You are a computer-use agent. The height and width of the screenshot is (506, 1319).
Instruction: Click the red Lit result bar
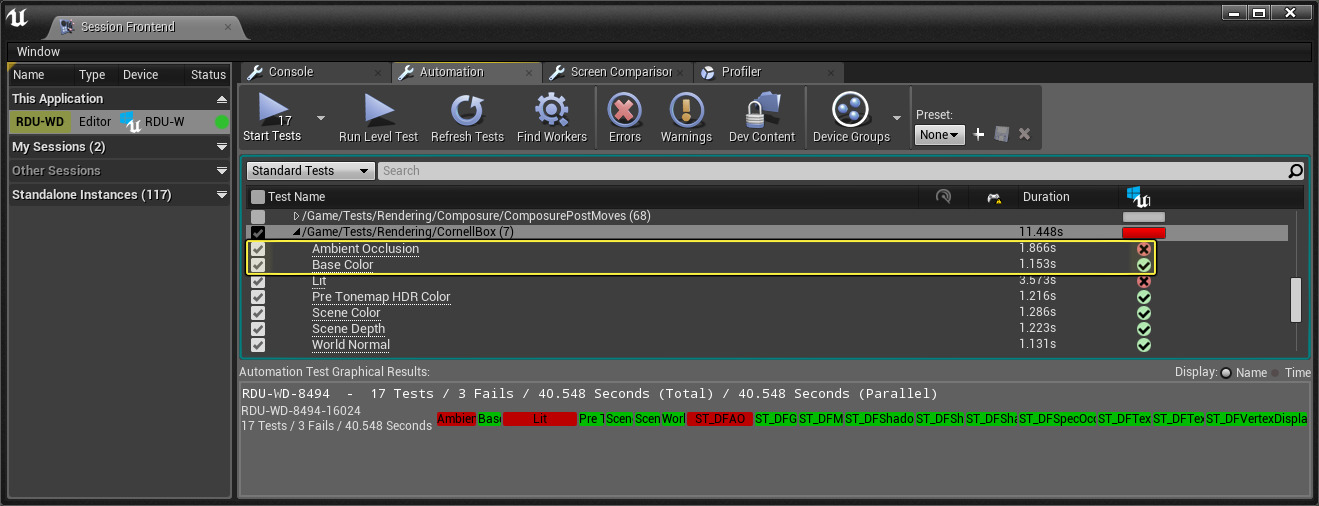(x=540, y=419)
